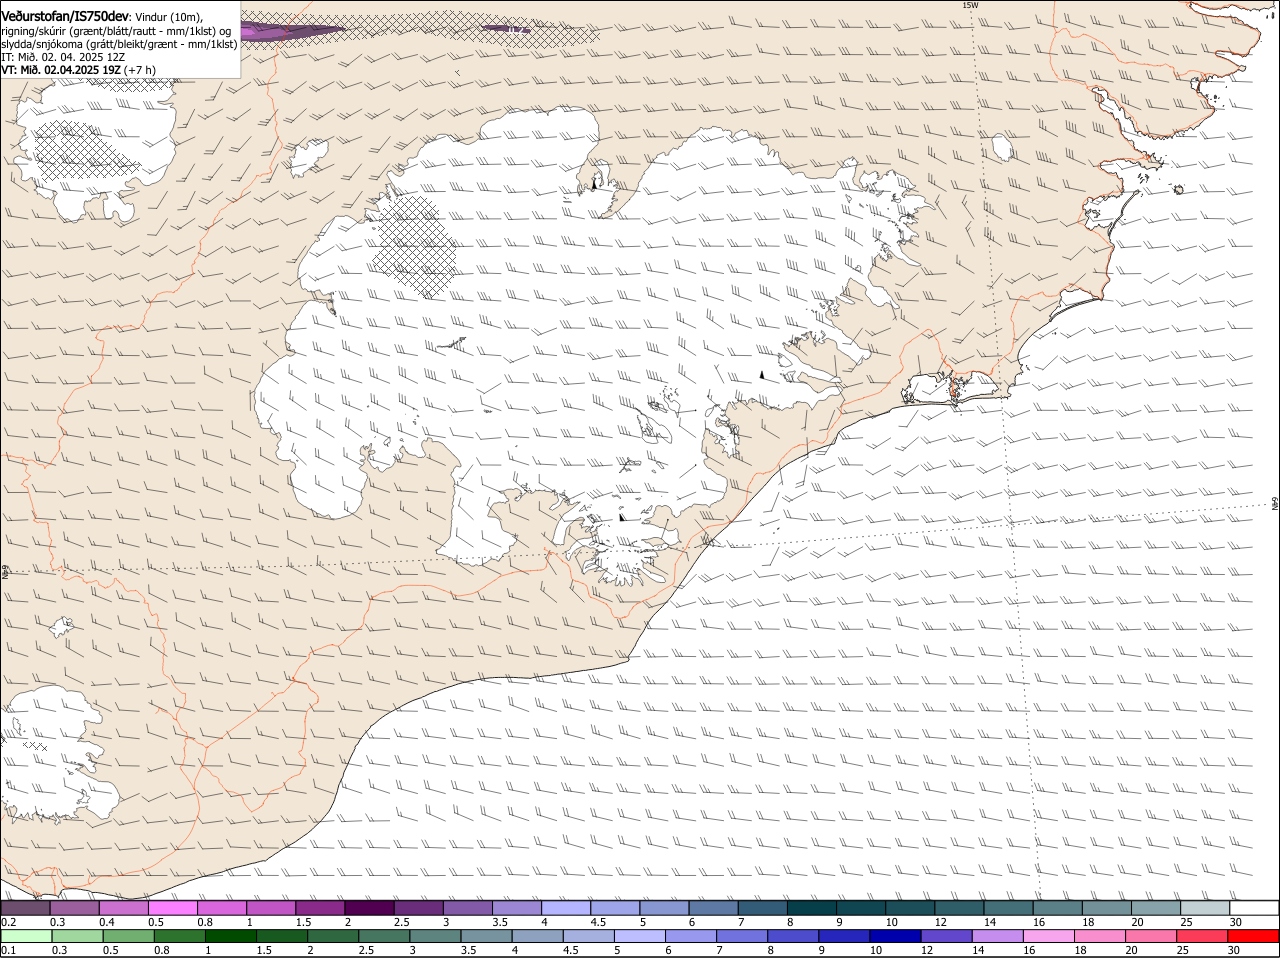Select the upper-row swatch between 9 and 10
The height and width of the screenshot is (958, 1280).
pos(860,908)
